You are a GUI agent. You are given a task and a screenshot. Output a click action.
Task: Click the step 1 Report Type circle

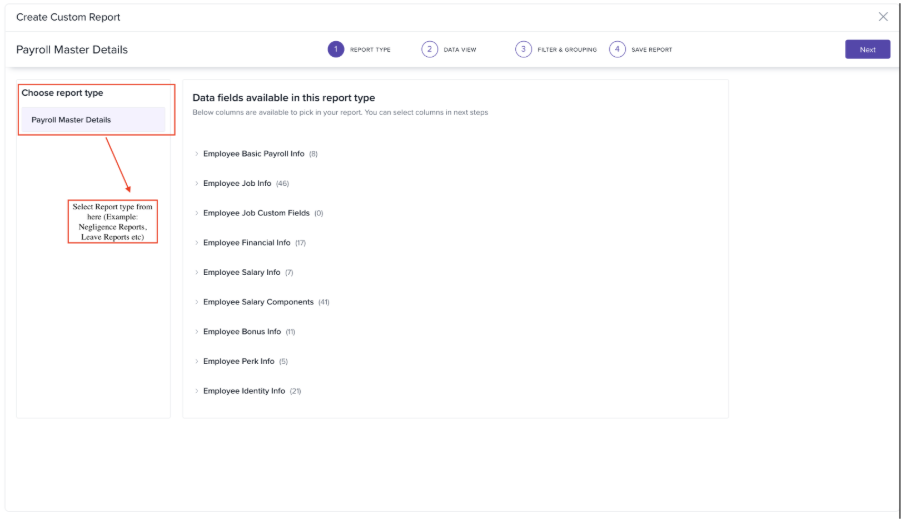pyautogui.click(x=336, y=49)
